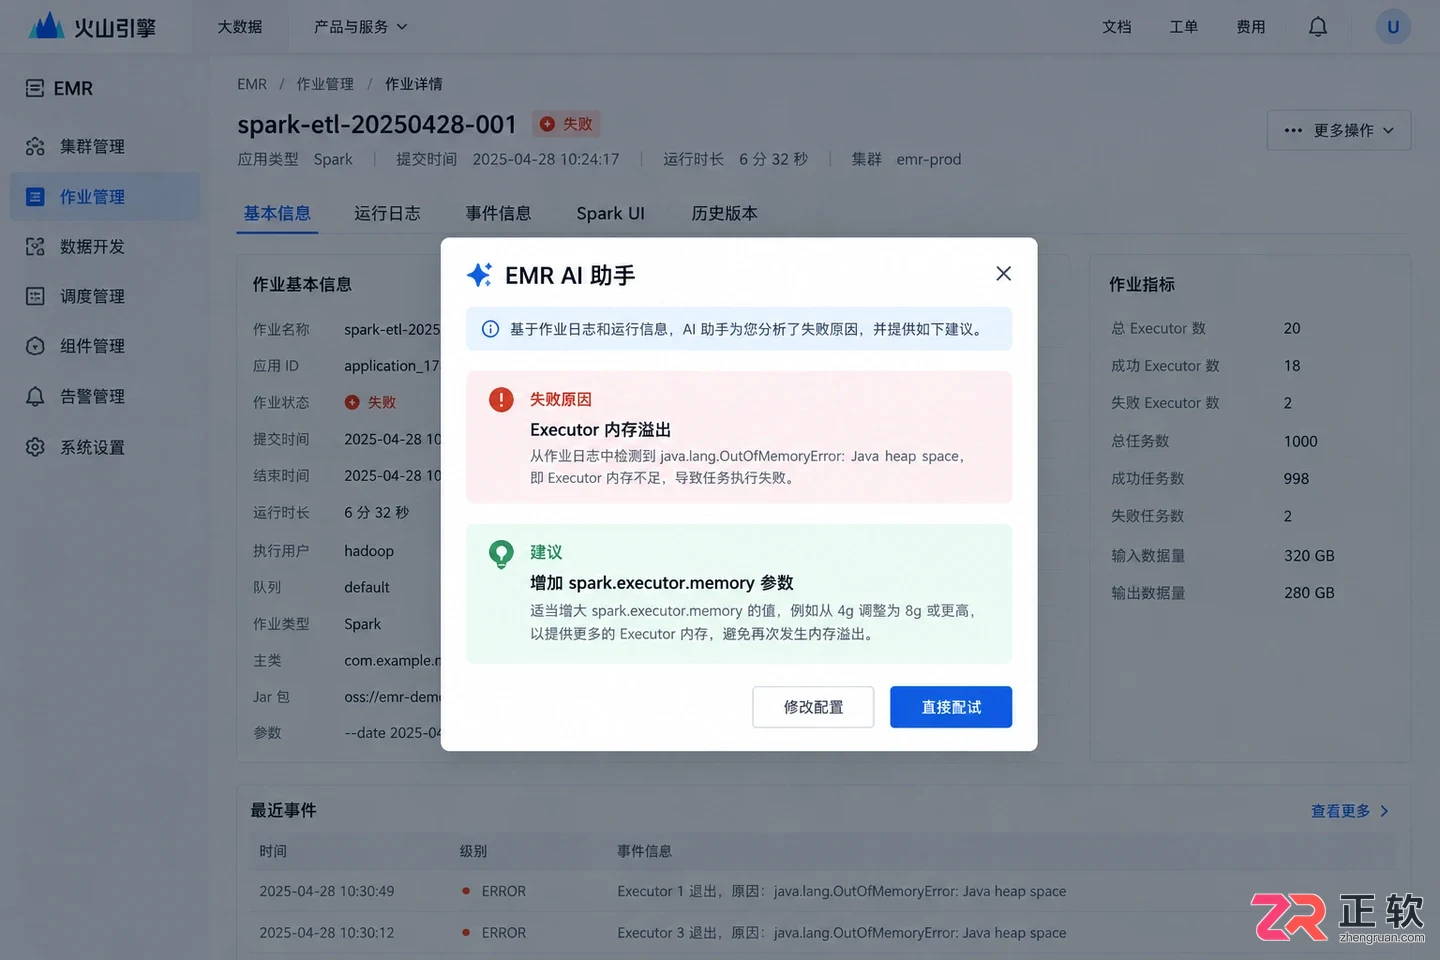This screenshot has width=1440, height=960.
Task: Open 文档 in the top bar
Action: 1117,27
